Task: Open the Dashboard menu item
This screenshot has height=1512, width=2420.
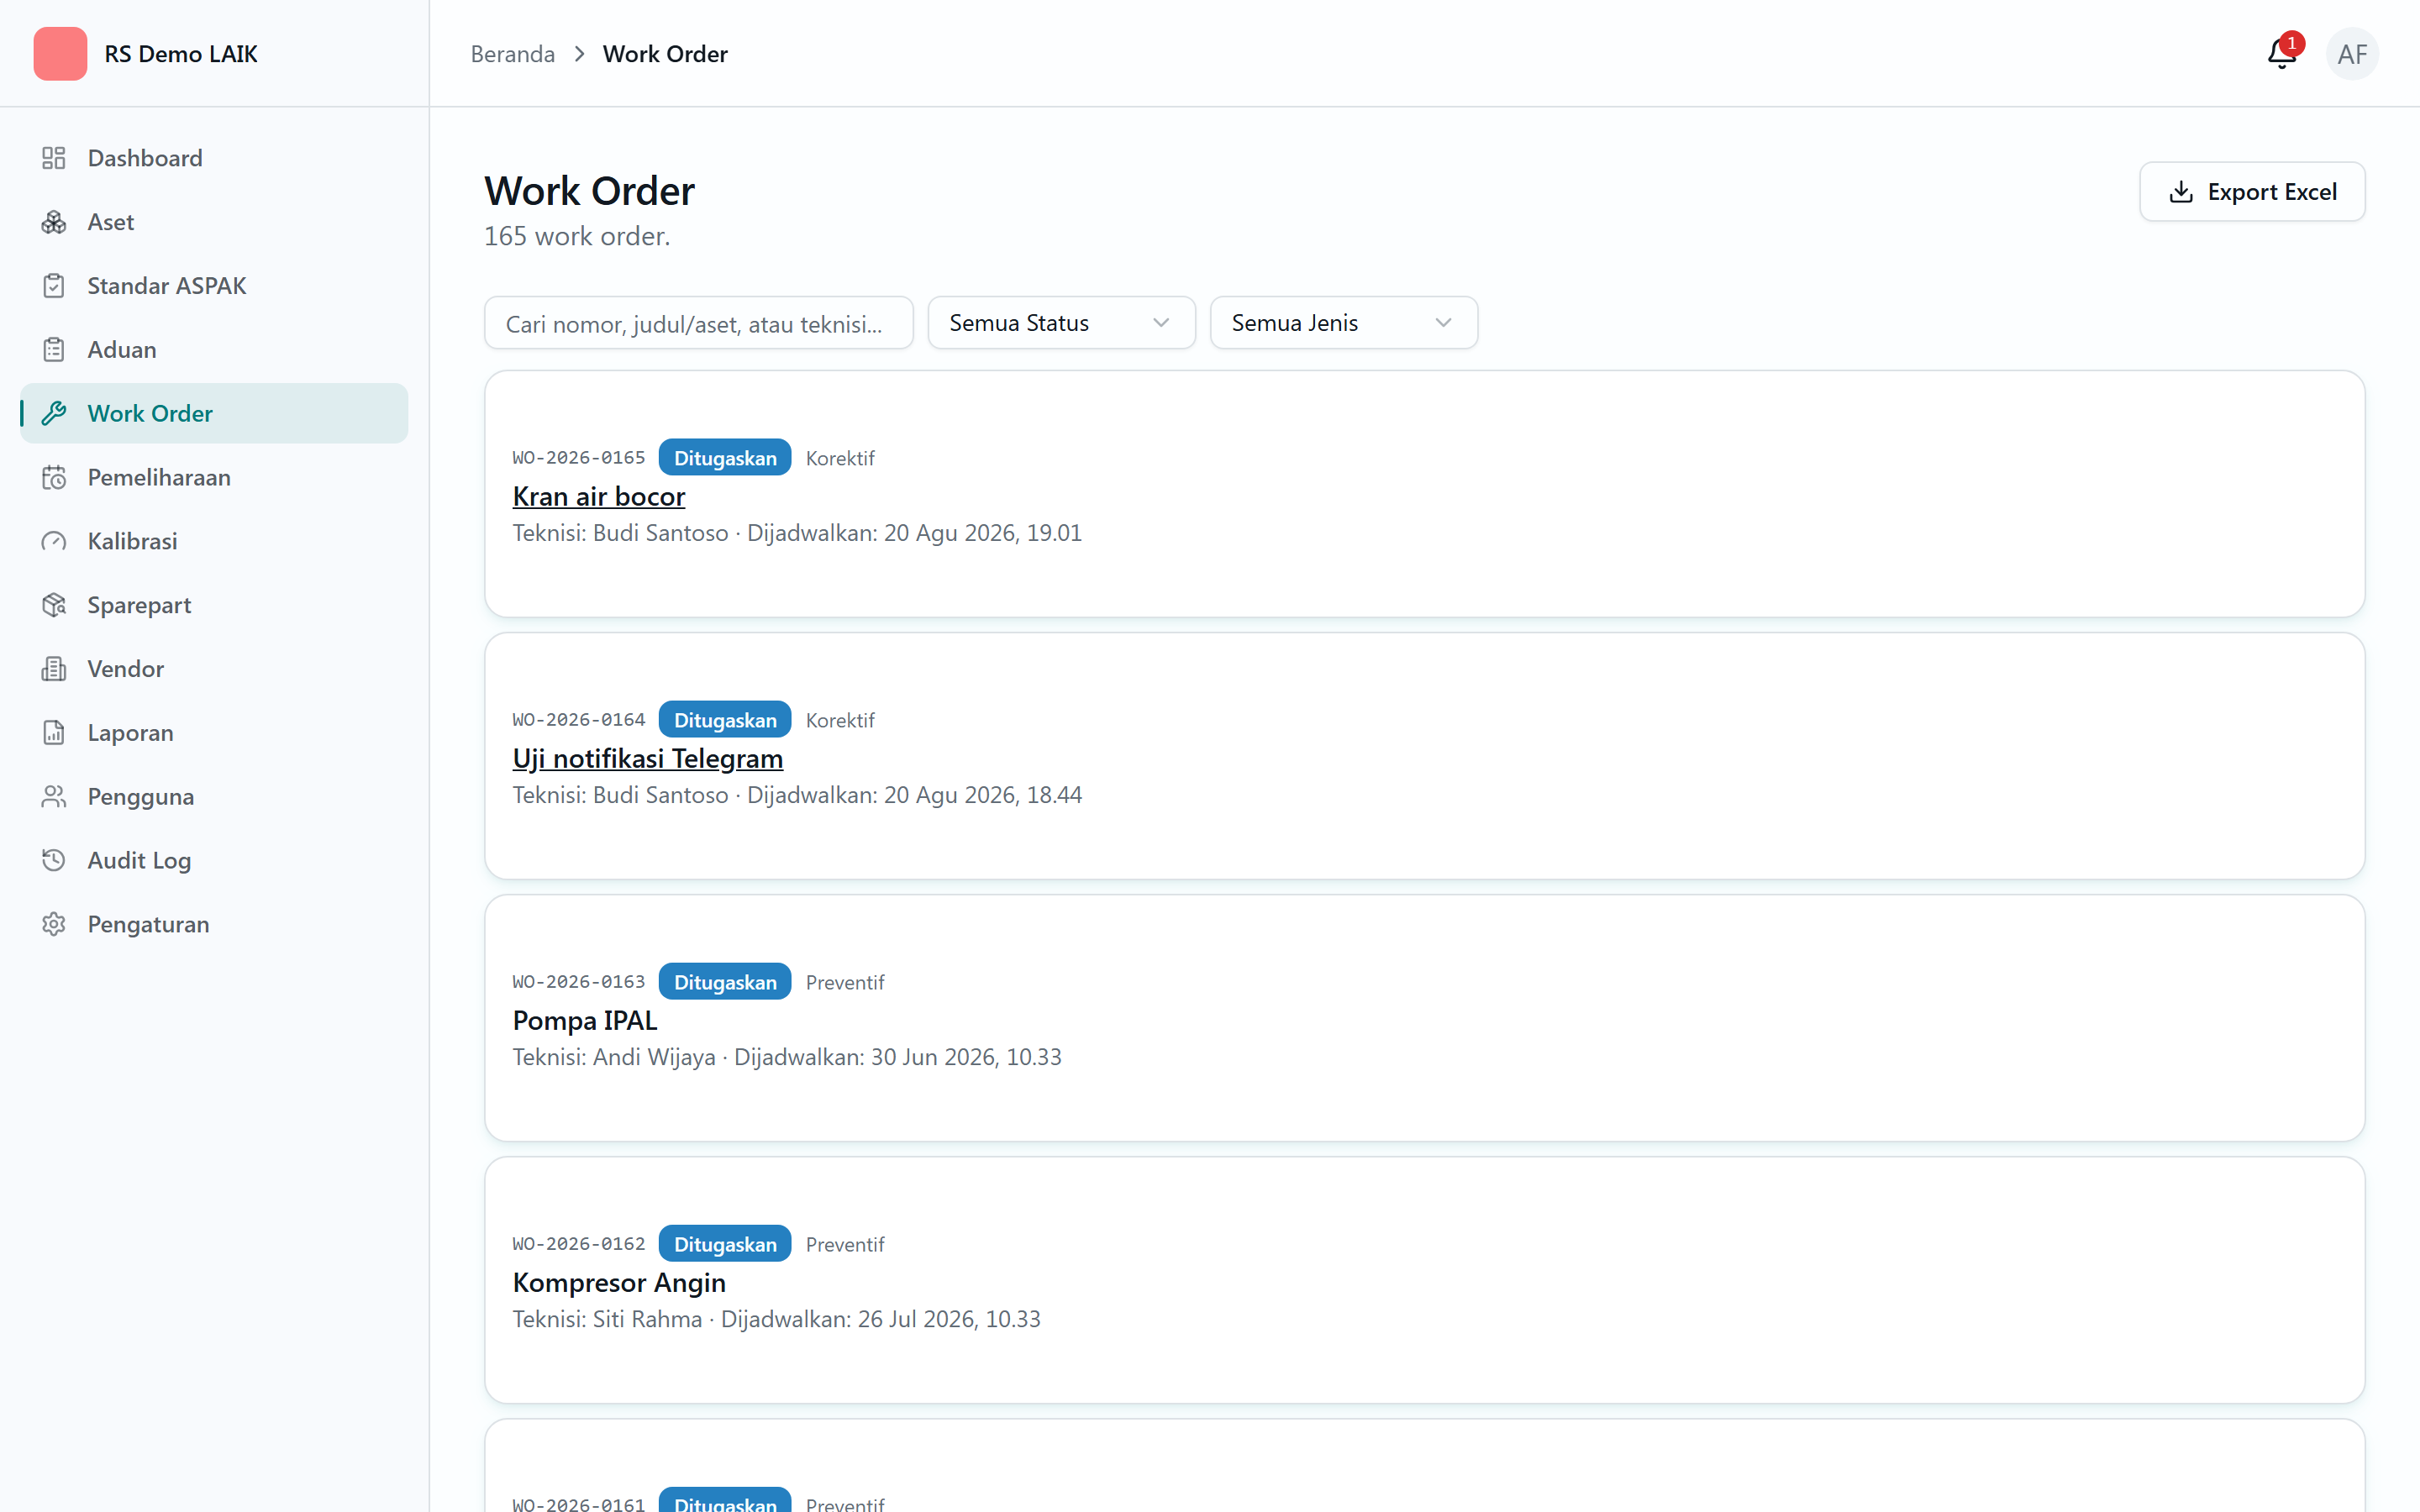Action: coord(214,158)
